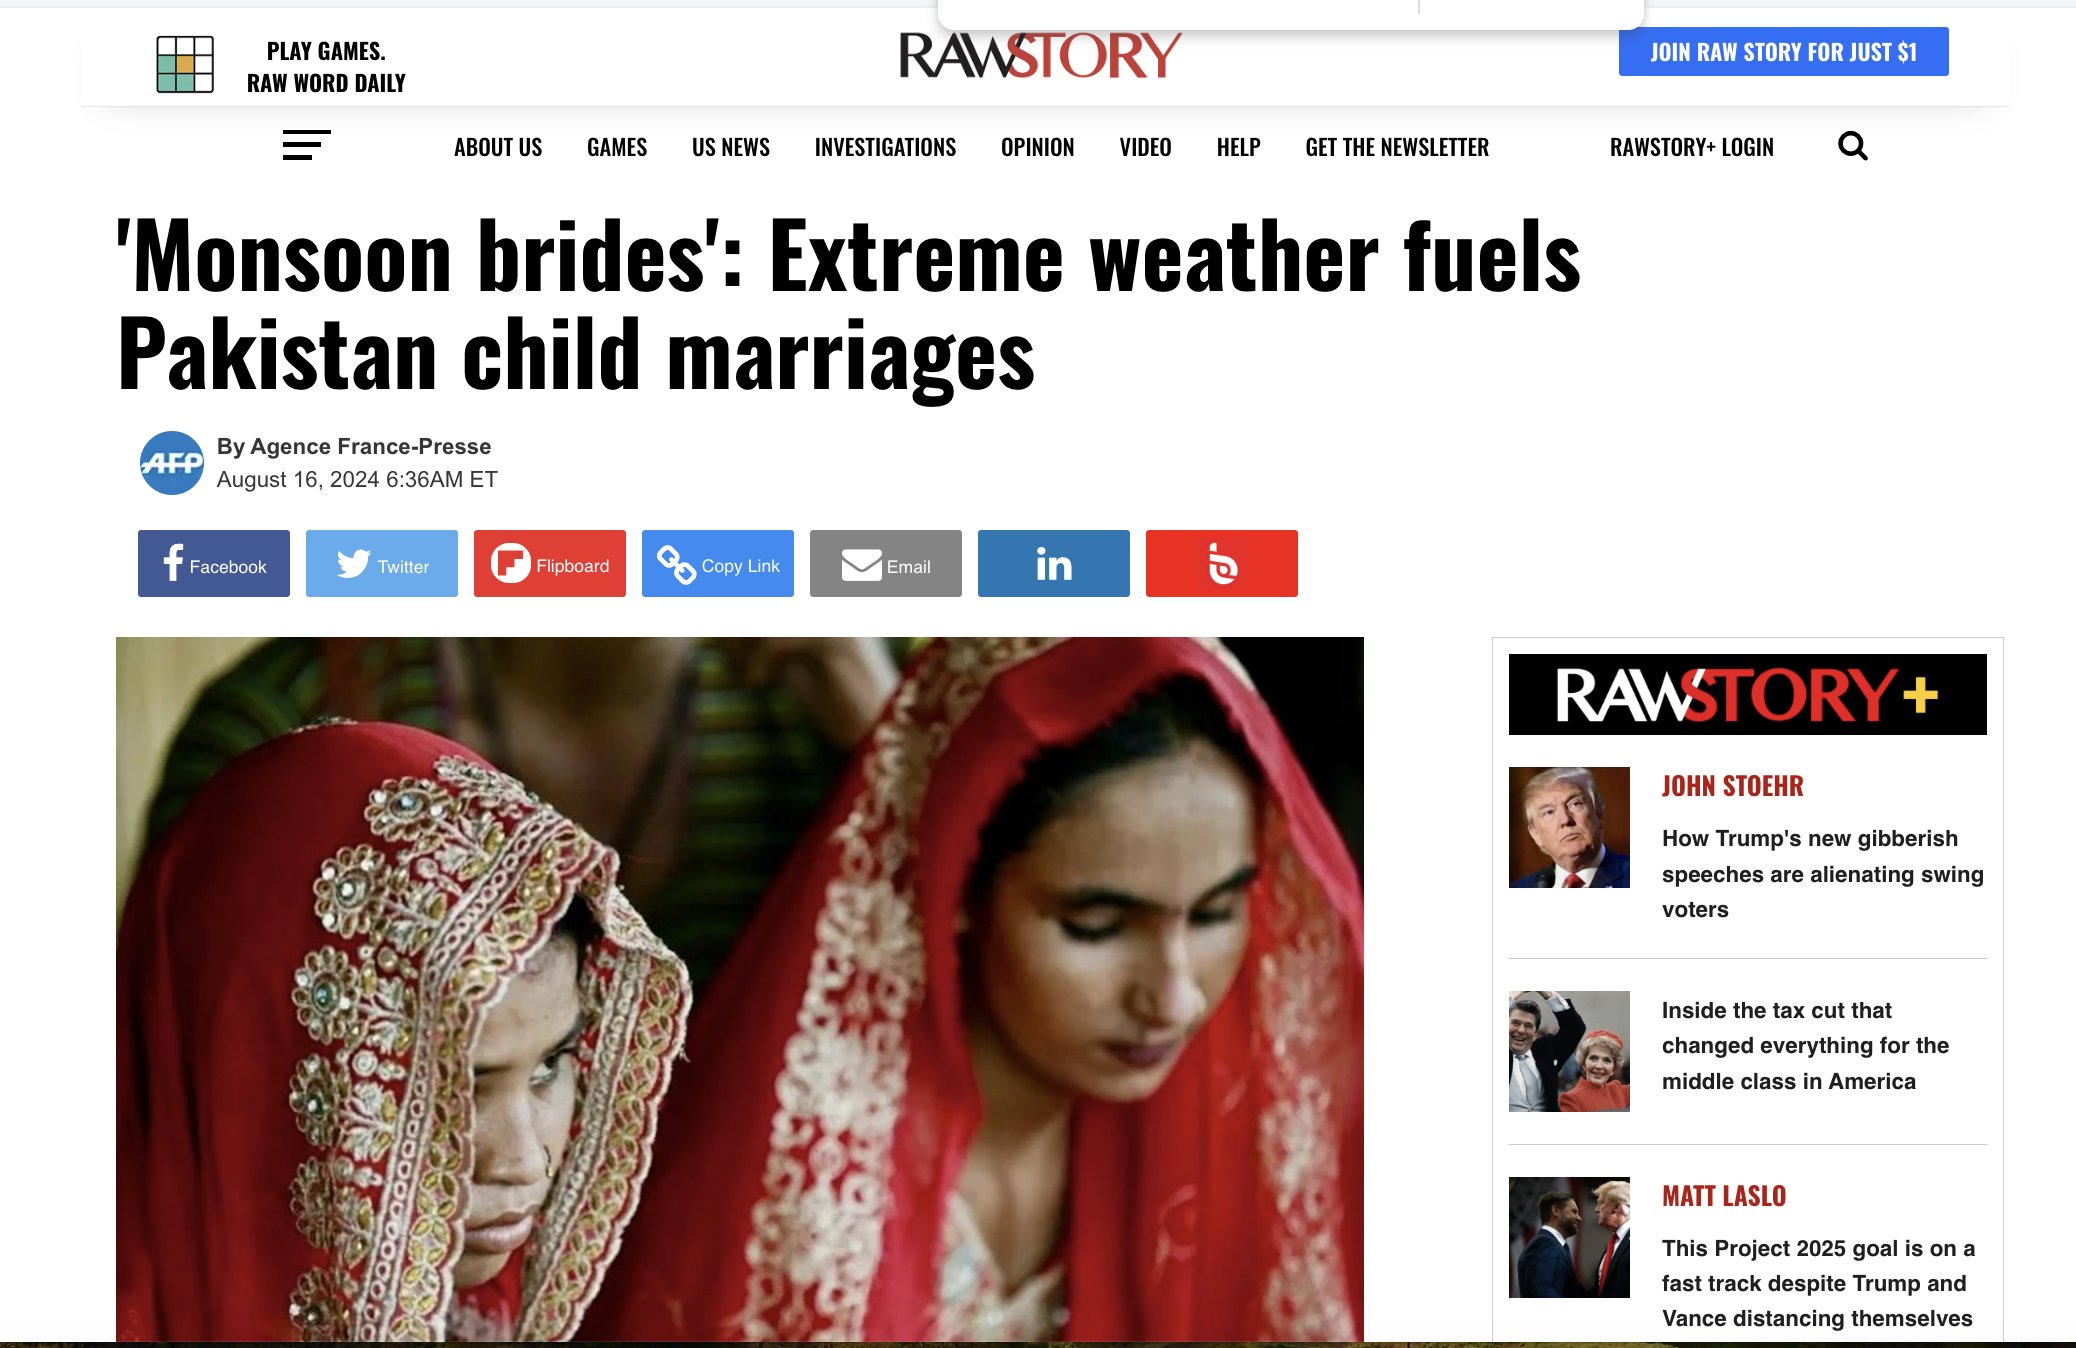
Task: Open the Raw Word Daily game grid icon
Action: pos(185,64)
